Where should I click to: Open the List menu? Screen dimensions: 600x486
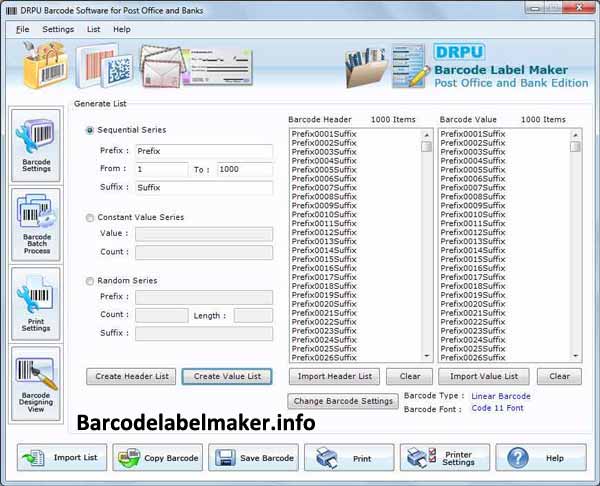click(93, 29)
